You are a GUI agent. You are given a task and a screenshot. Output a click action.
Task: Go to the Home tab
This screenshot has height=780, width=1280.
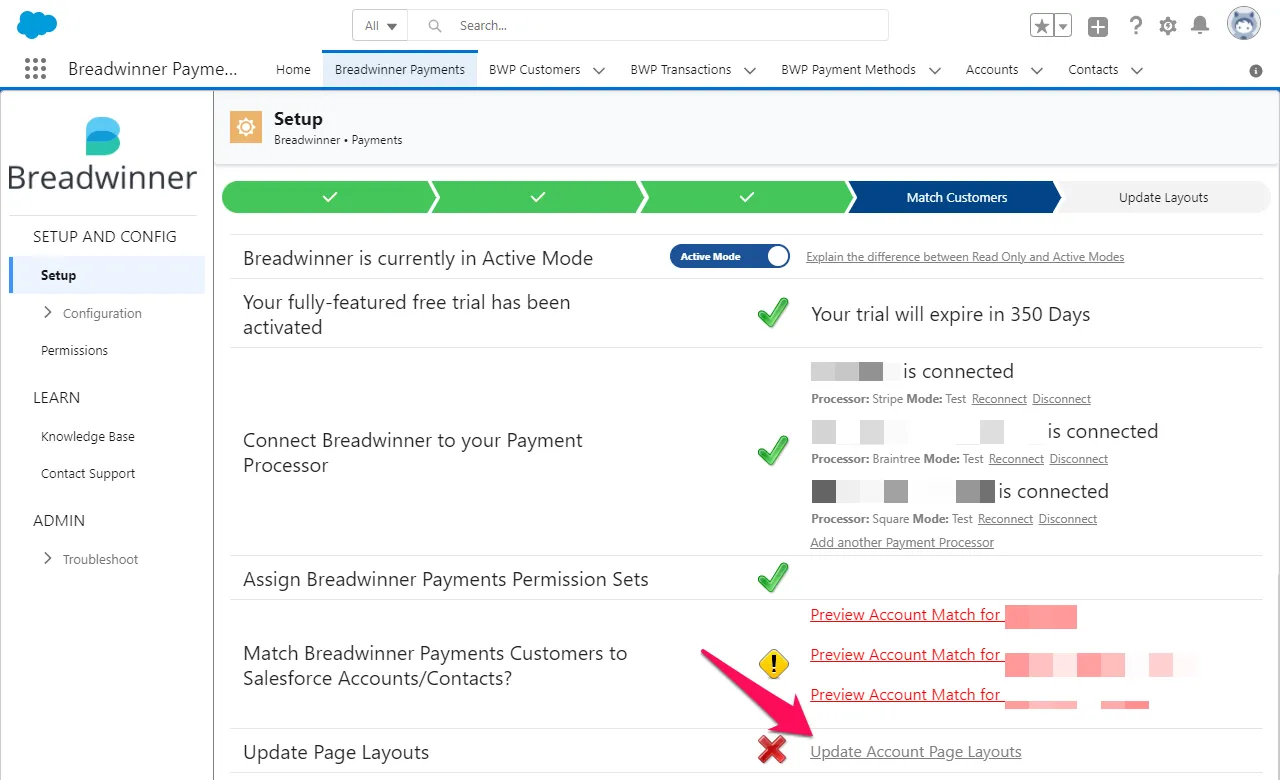[x=293, y=70]
